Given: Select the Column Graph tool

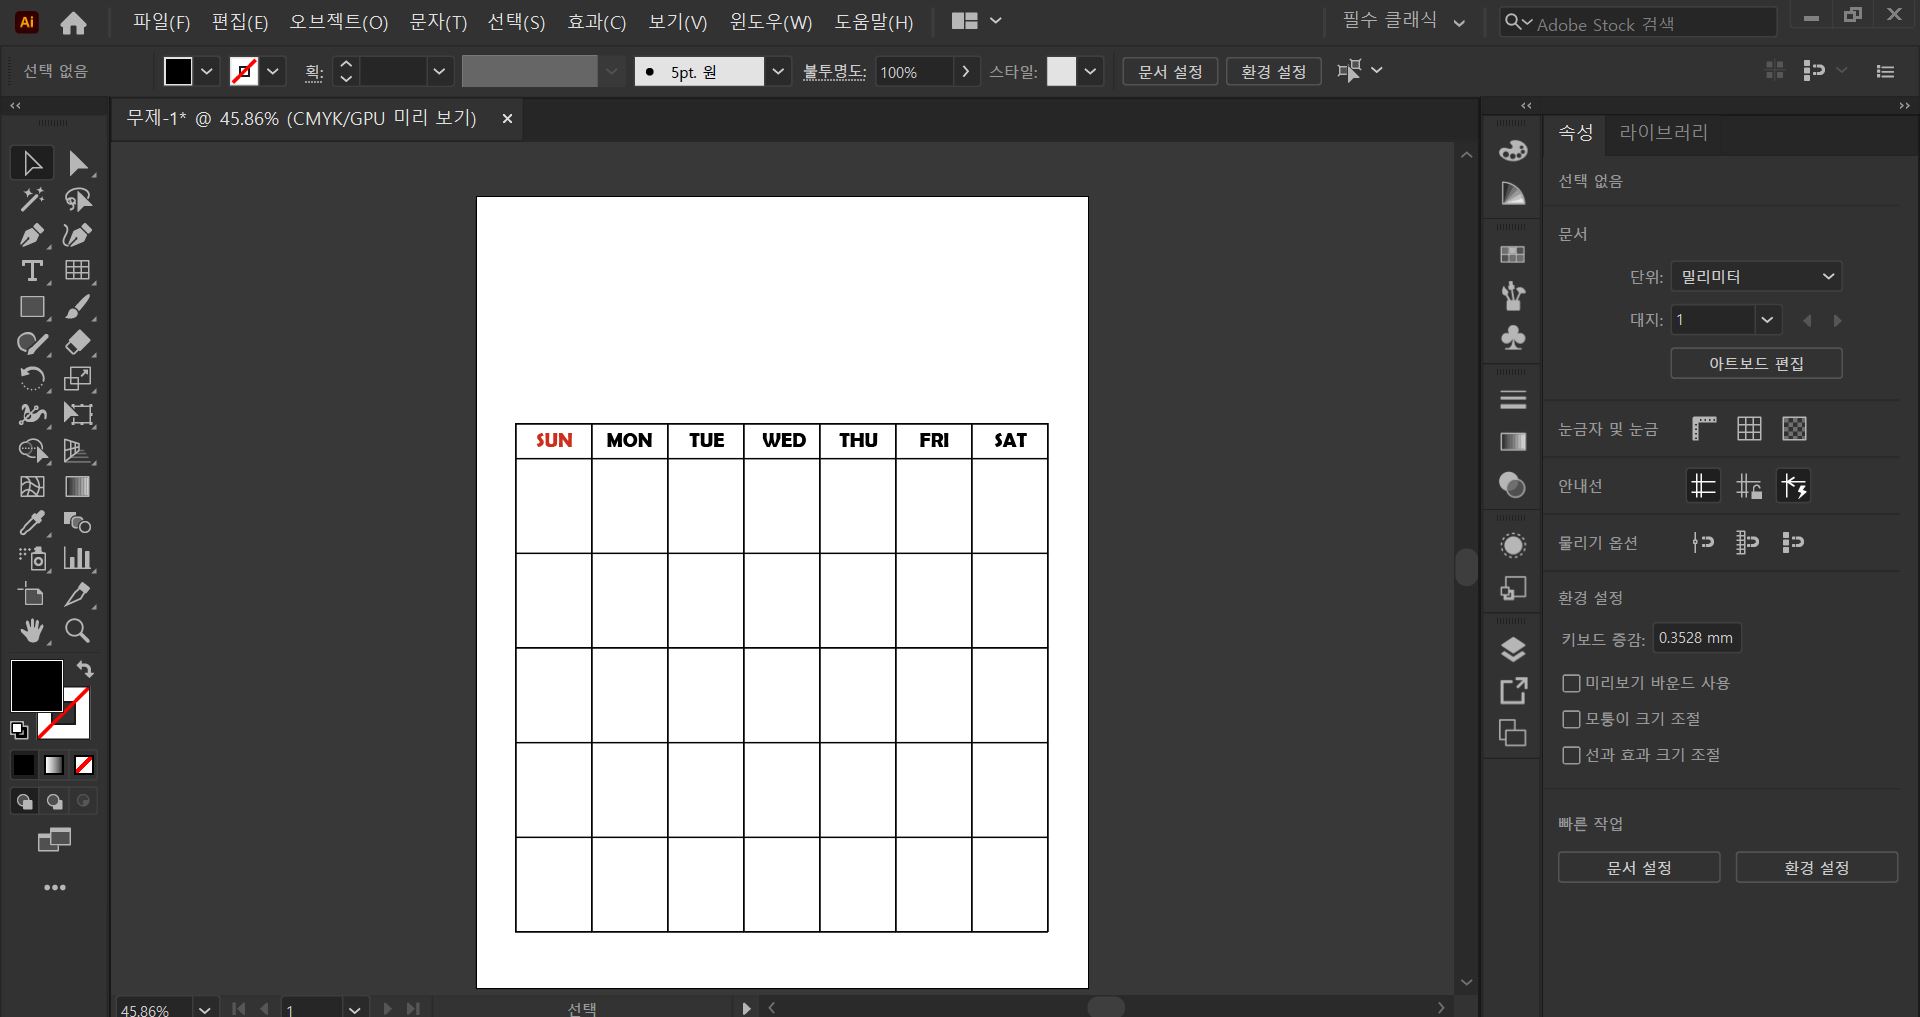Looking at the screenshot, I should (78, 559).
